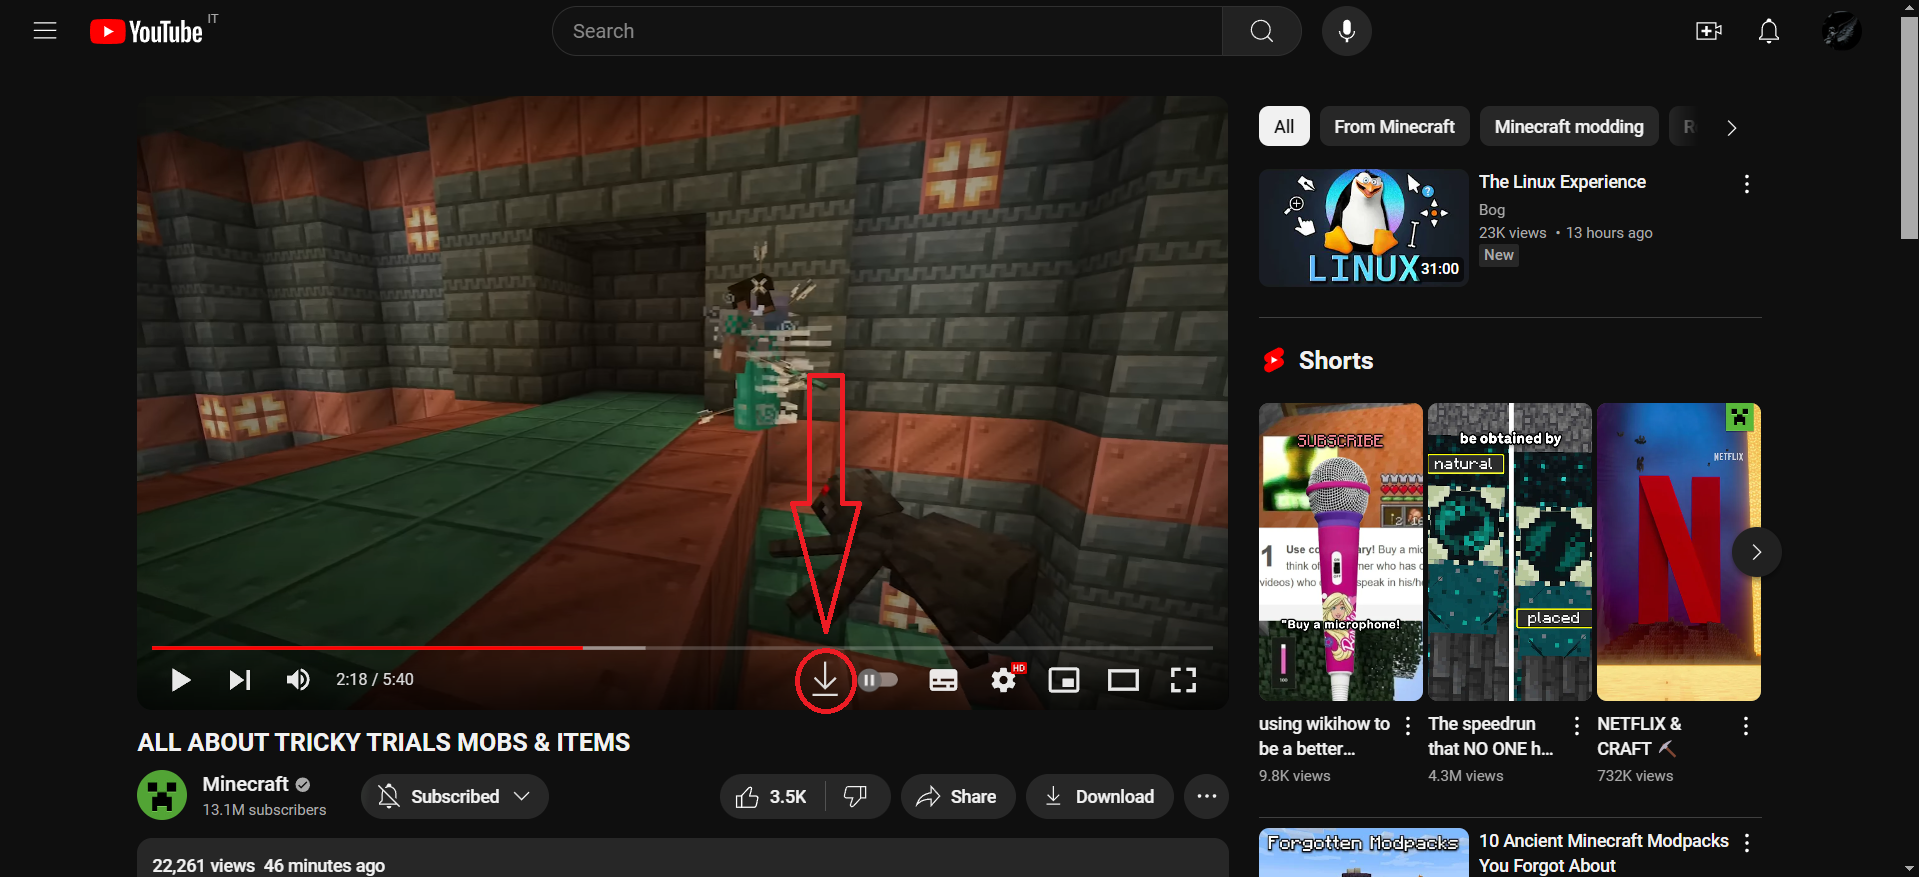Enter full screen mode
This screenshot has width=1919, height=877.
(x=1183, y=680)
